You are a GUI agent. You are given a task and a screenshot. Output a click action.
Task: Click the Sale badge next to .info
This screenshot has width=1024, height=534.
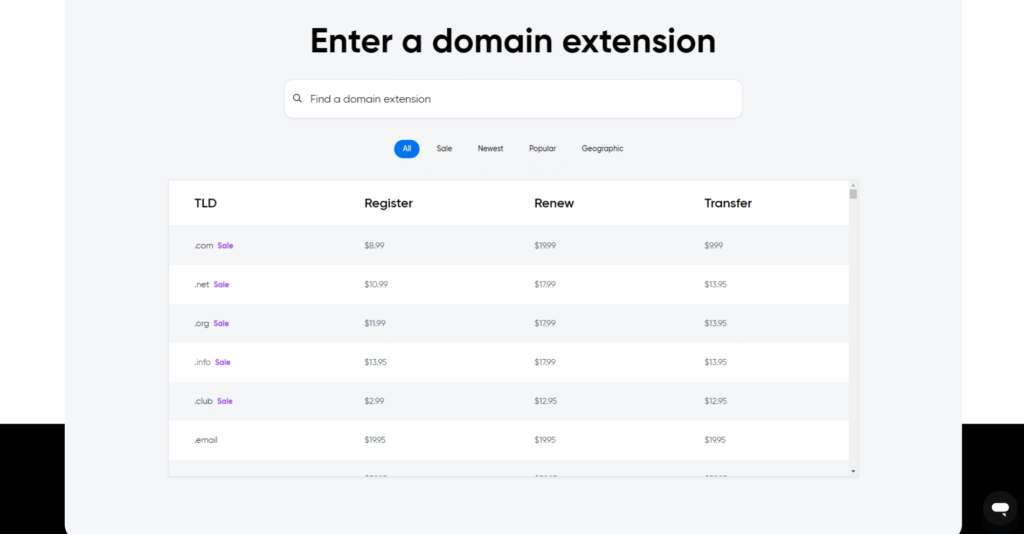[223, 362]
